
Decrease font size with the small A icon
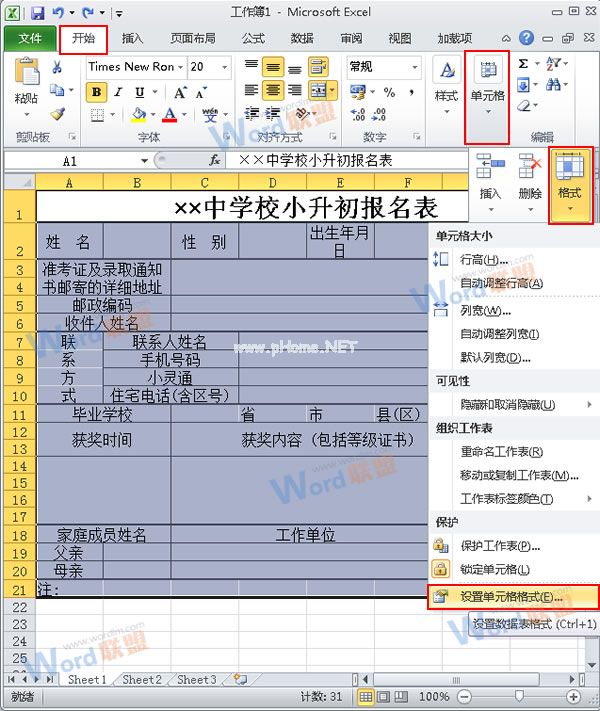pos(201,93)
